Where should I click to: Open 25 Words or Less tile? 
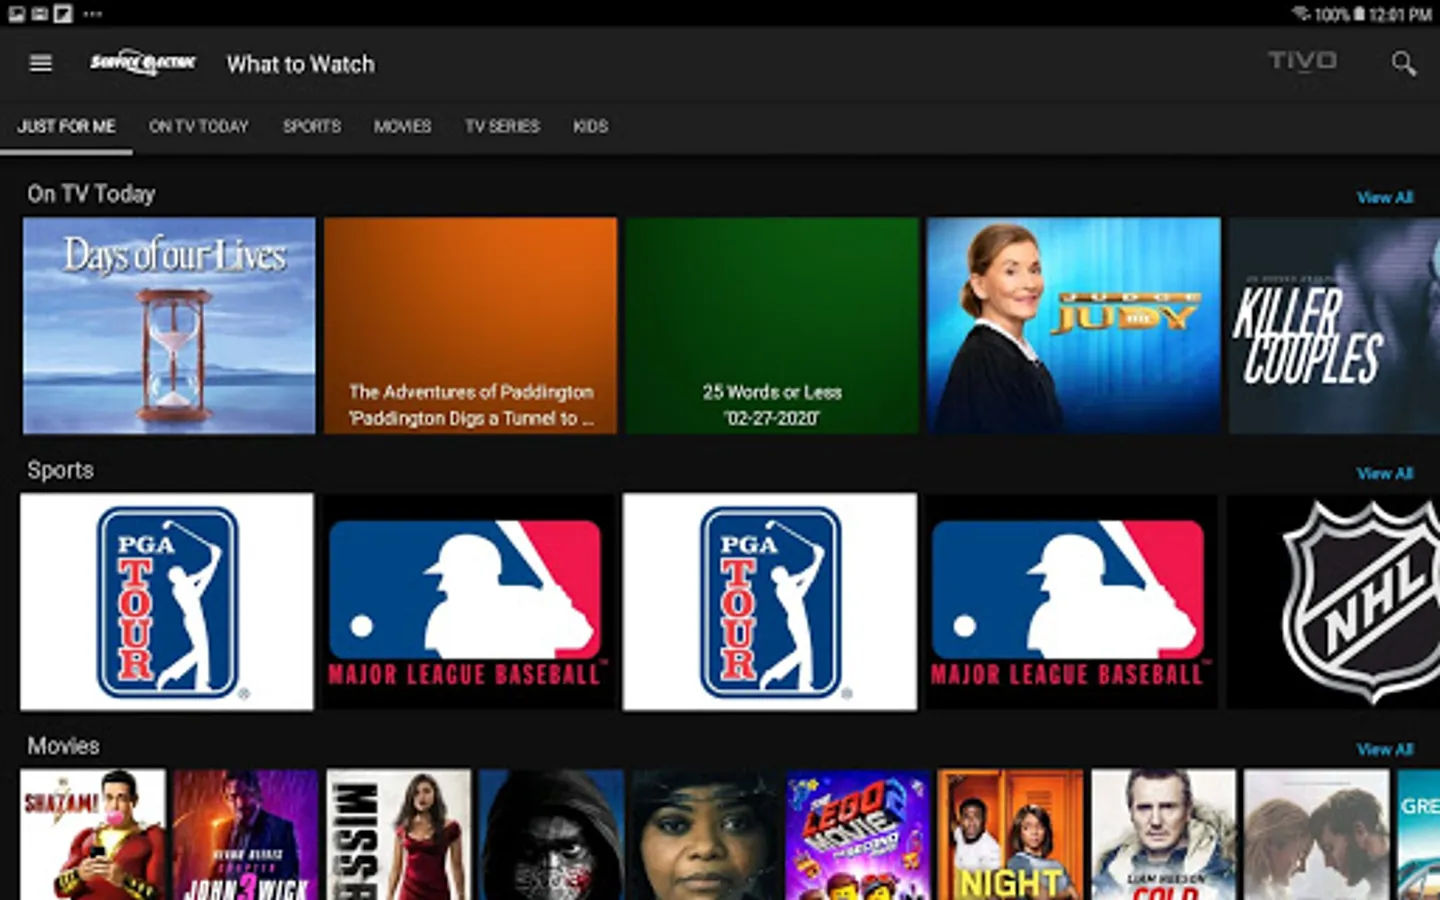772,326
